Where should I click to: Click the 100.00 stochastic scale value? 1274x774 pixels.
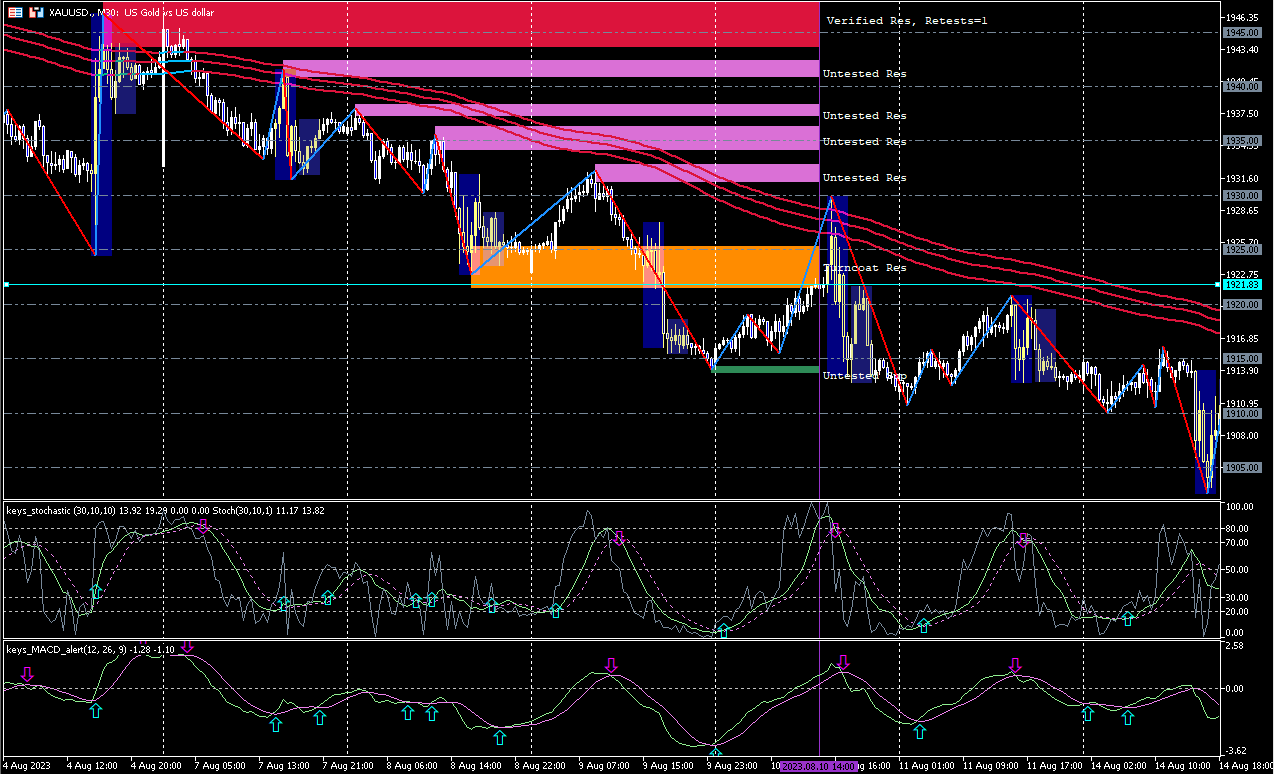click(1238, 508)
